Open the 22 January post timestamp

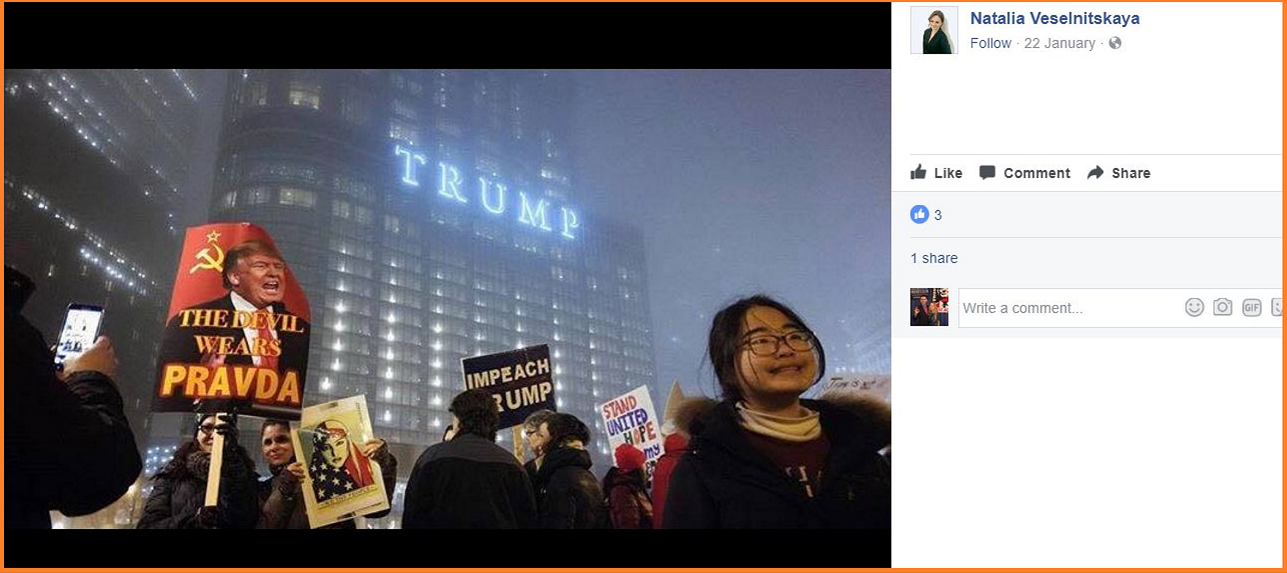pyautogui.click(x=1059, y=43)
